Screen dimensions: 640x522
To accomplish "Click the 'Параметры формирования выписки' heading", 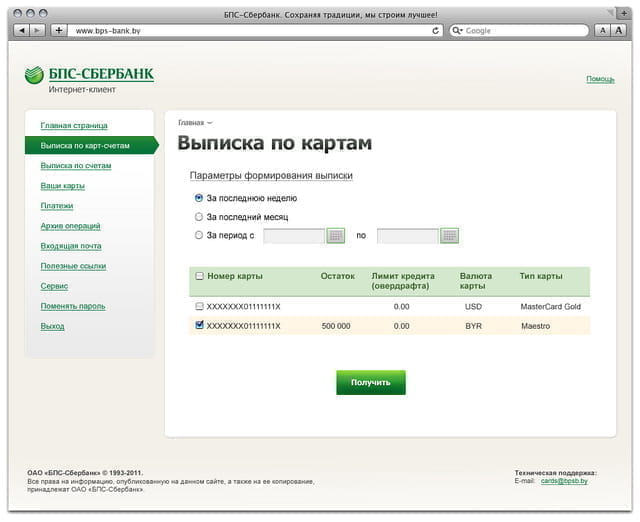I will click(x=271, y=175).
